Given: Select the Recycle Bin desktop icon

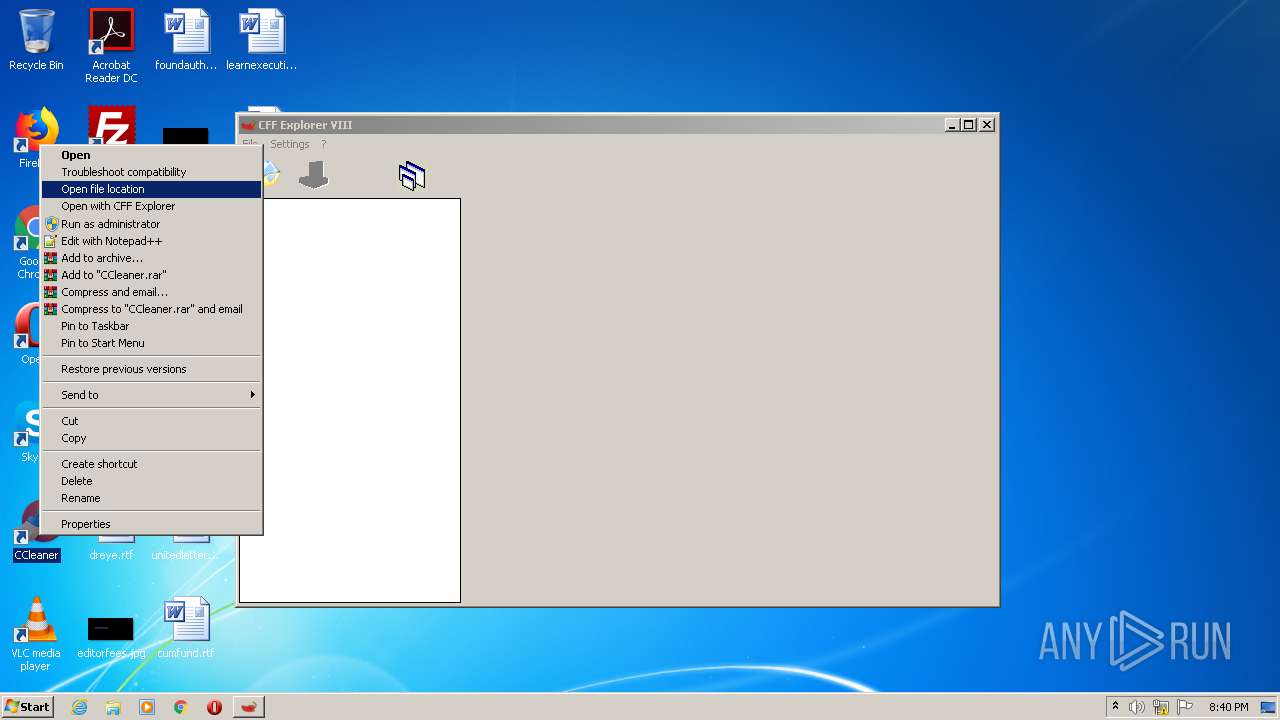Looking at the screenshot, I should tap(36, 40).
